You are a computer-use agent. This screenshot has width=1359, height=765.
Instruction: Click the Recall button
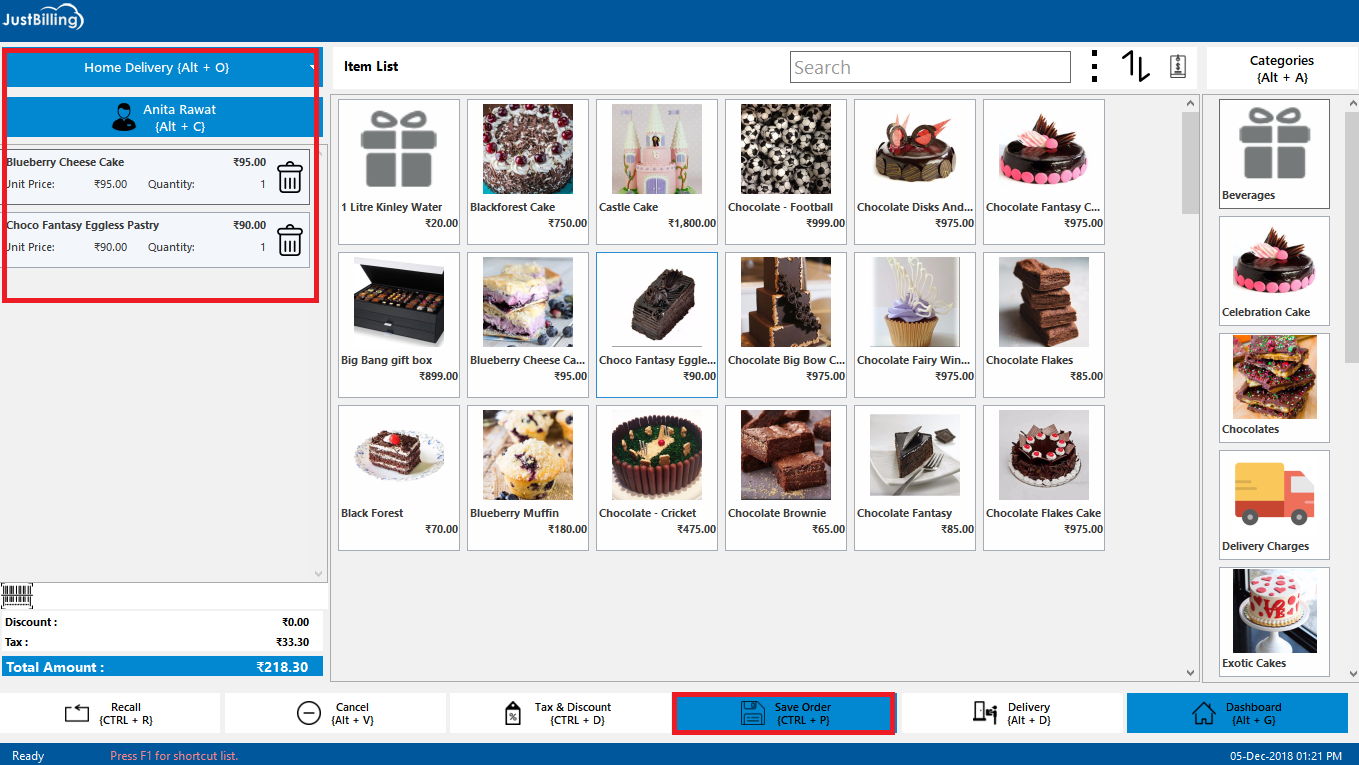click(x=110, y=713)
